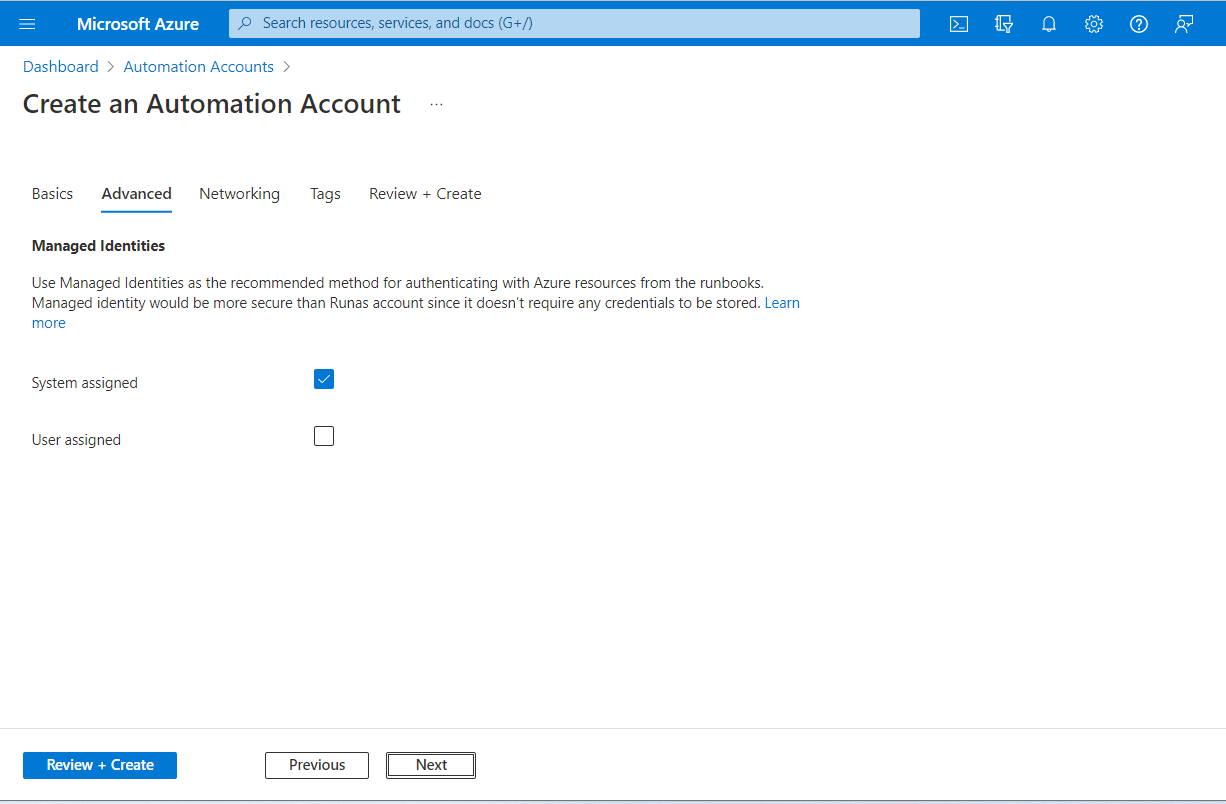The height and width of the screenshot is (804, 1226).
Task: Open the ellipsis menu beside the page title
Action: pyautogui.click(x=436, y=103)
